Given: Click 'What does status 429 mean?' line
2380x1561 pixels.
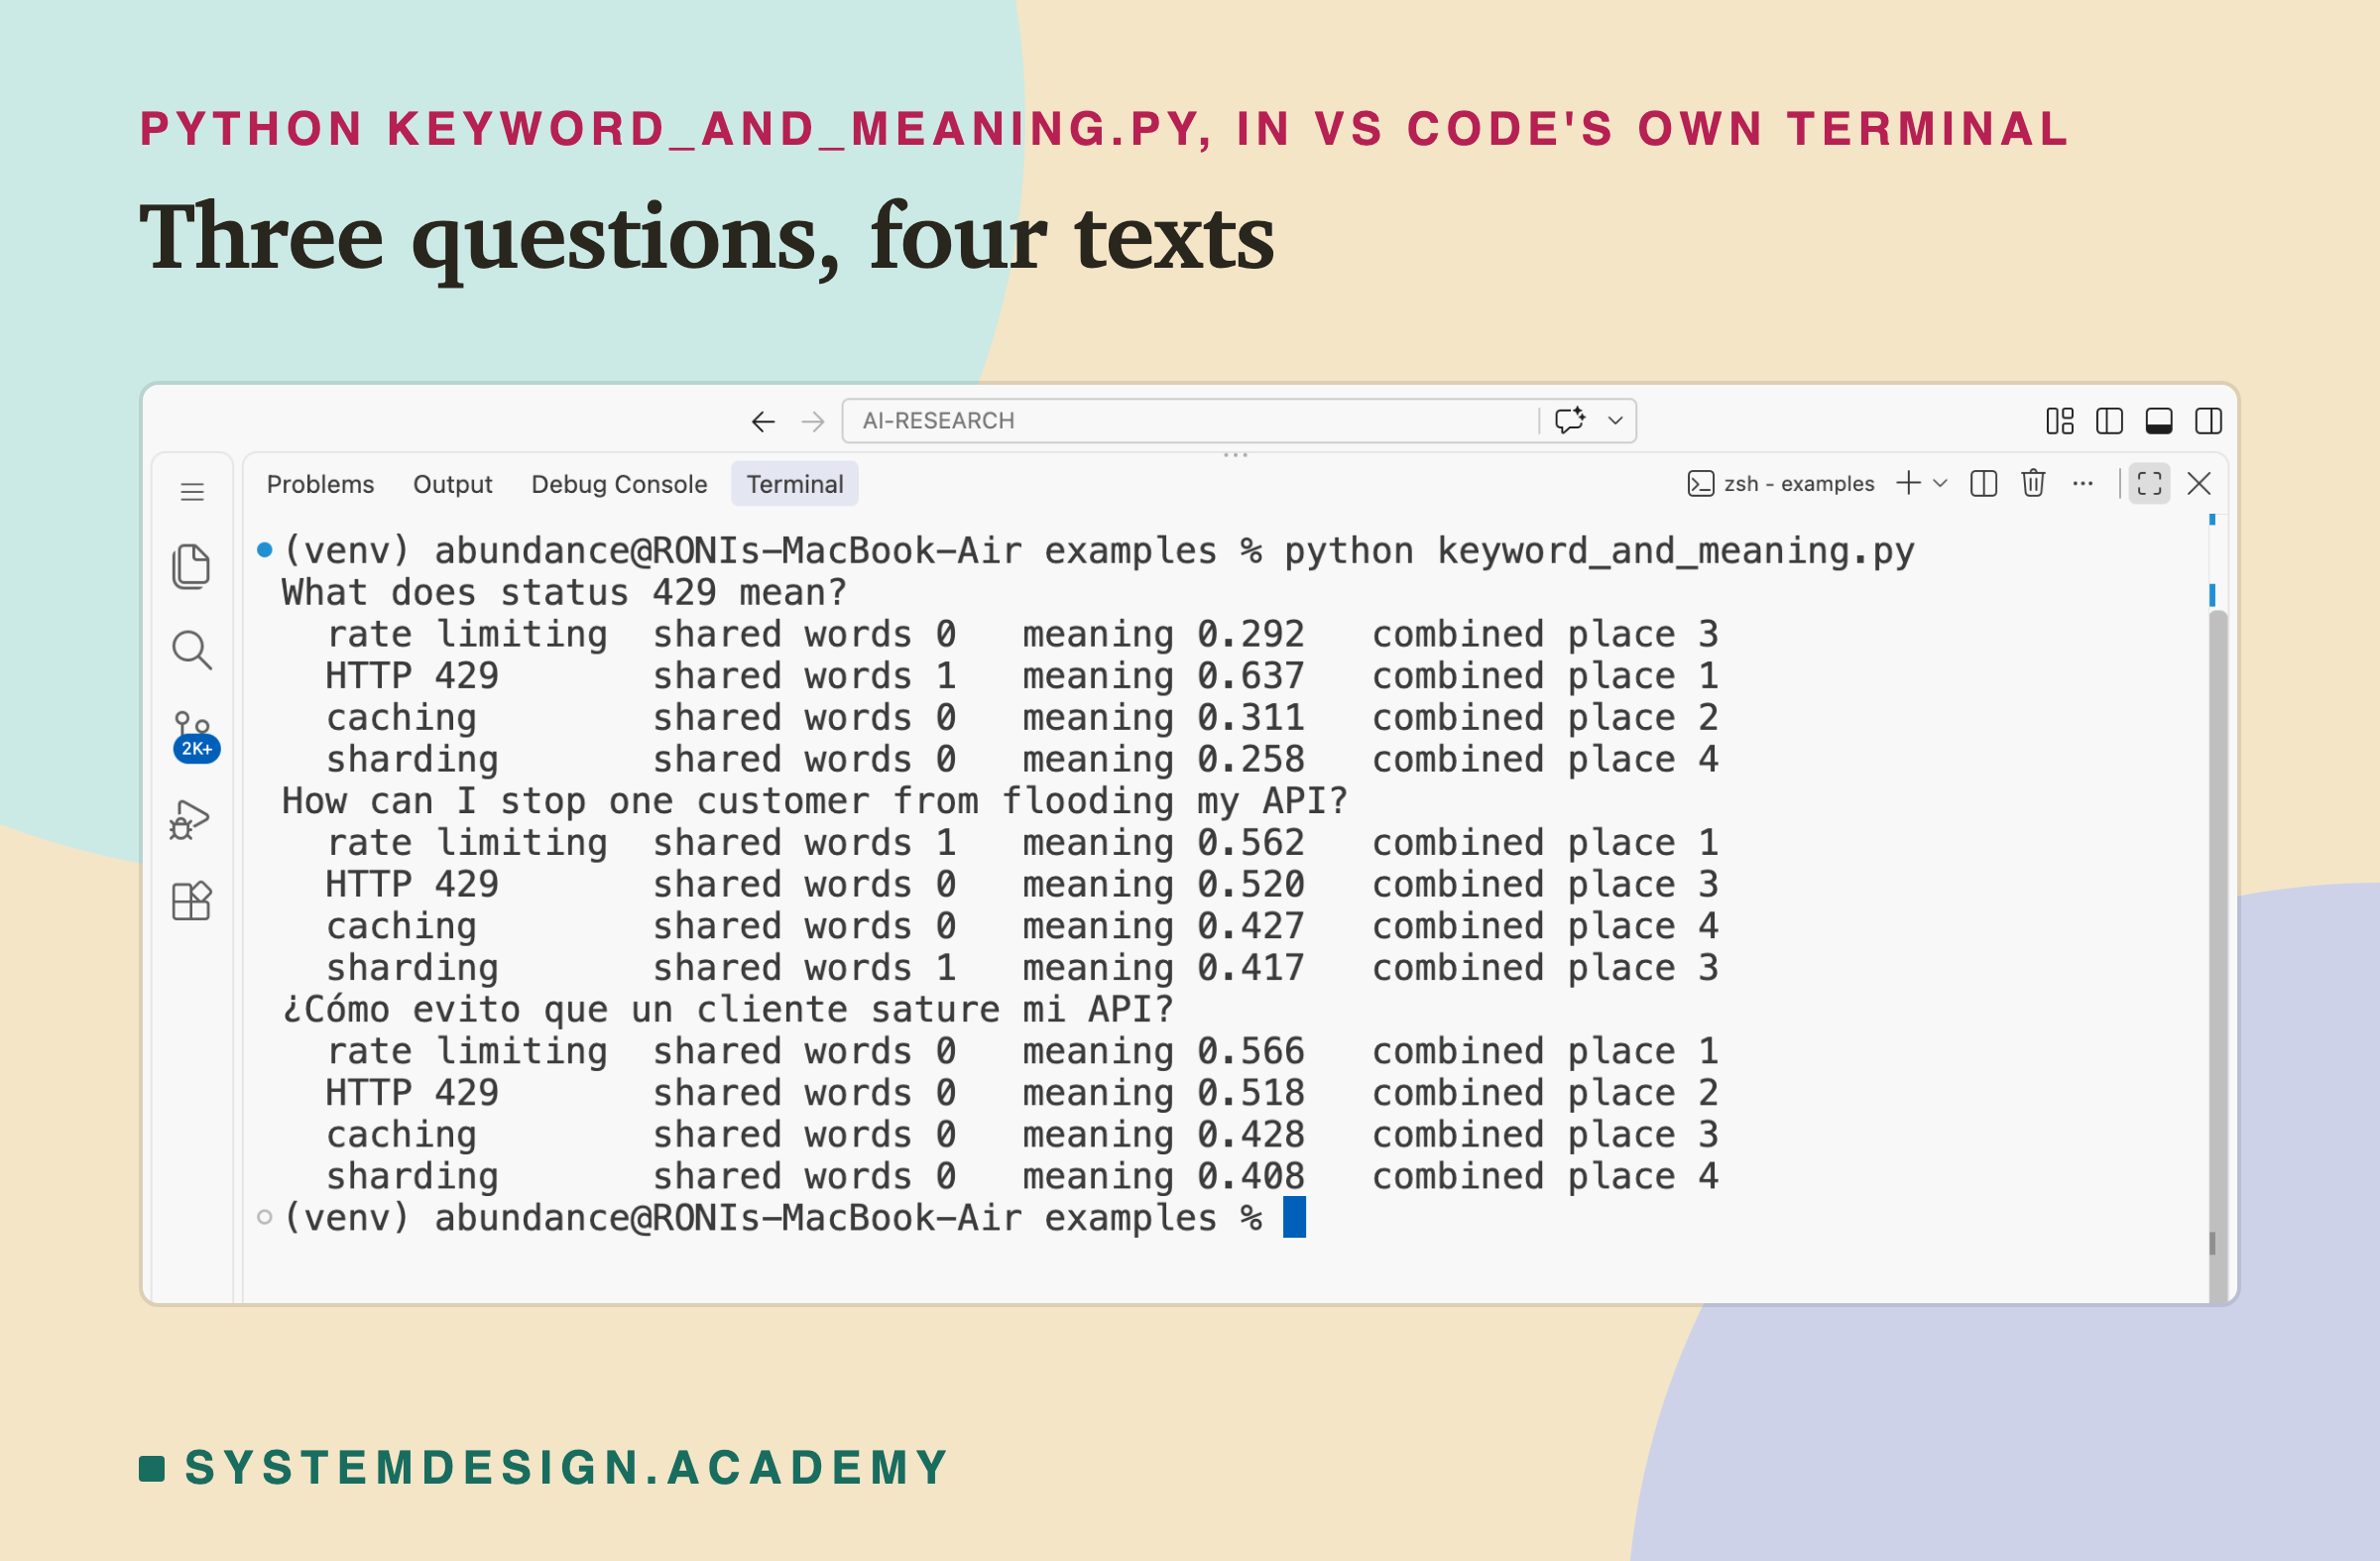Looking at the screenshot, I should click(x=564, y=592).
